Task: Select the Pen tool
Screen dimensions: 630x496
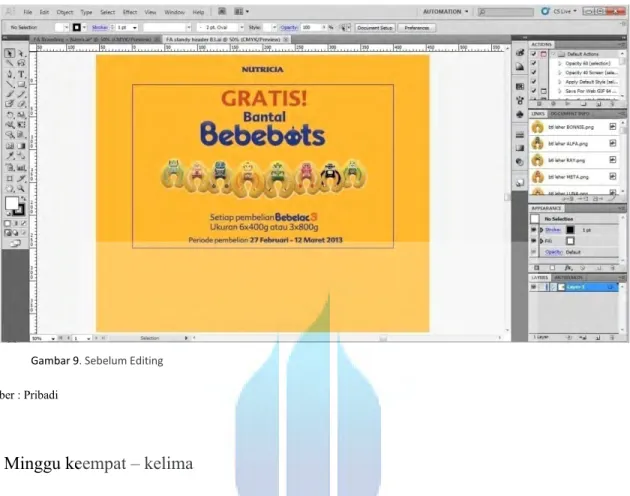Action: 10,74
